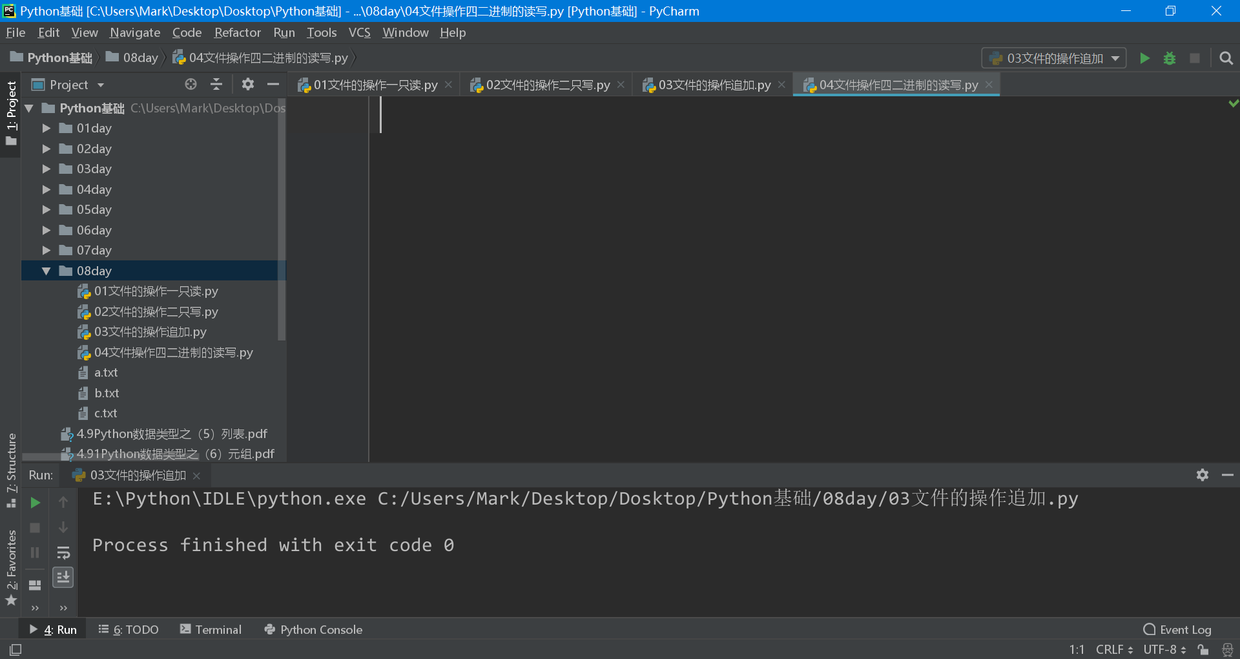Open the VCS menu
Viewport: 1240px width, 659px height.
point(359,32)
